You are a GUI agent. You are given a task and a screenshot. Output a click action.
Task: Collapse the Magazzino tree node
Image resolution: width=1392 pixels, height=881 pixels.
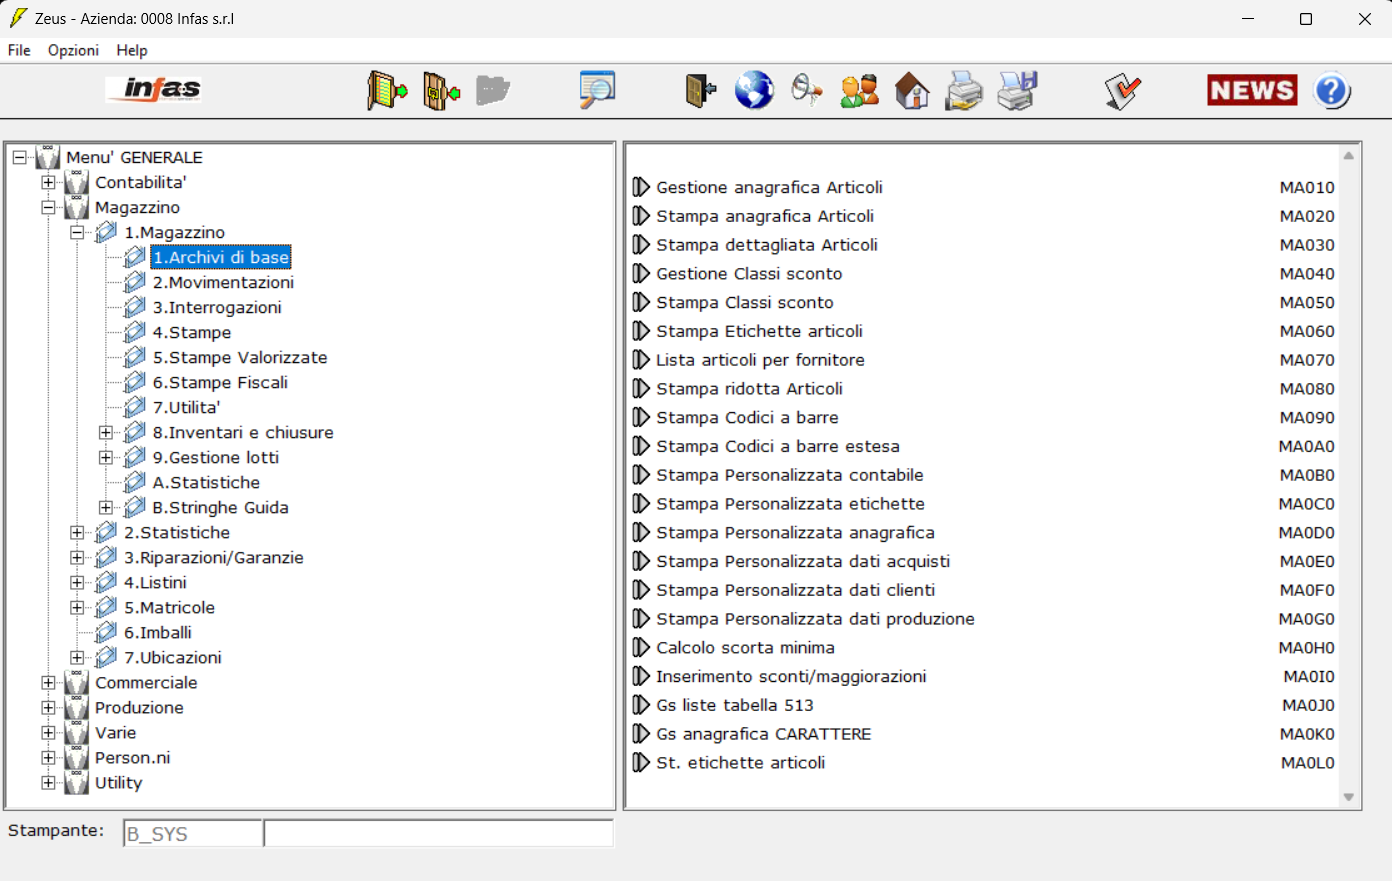click(48, 207)
